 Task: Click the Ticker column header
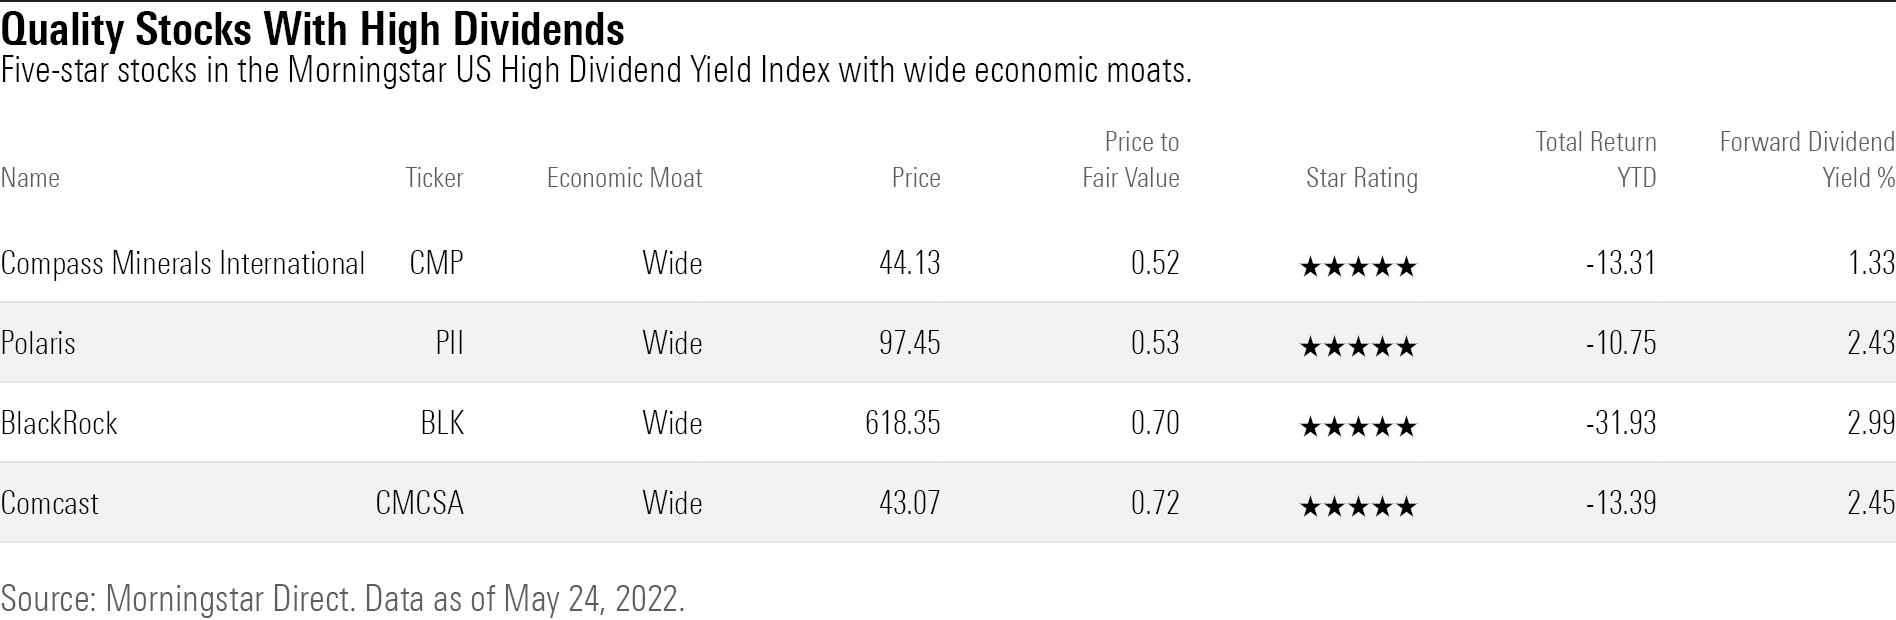[434, 178]
